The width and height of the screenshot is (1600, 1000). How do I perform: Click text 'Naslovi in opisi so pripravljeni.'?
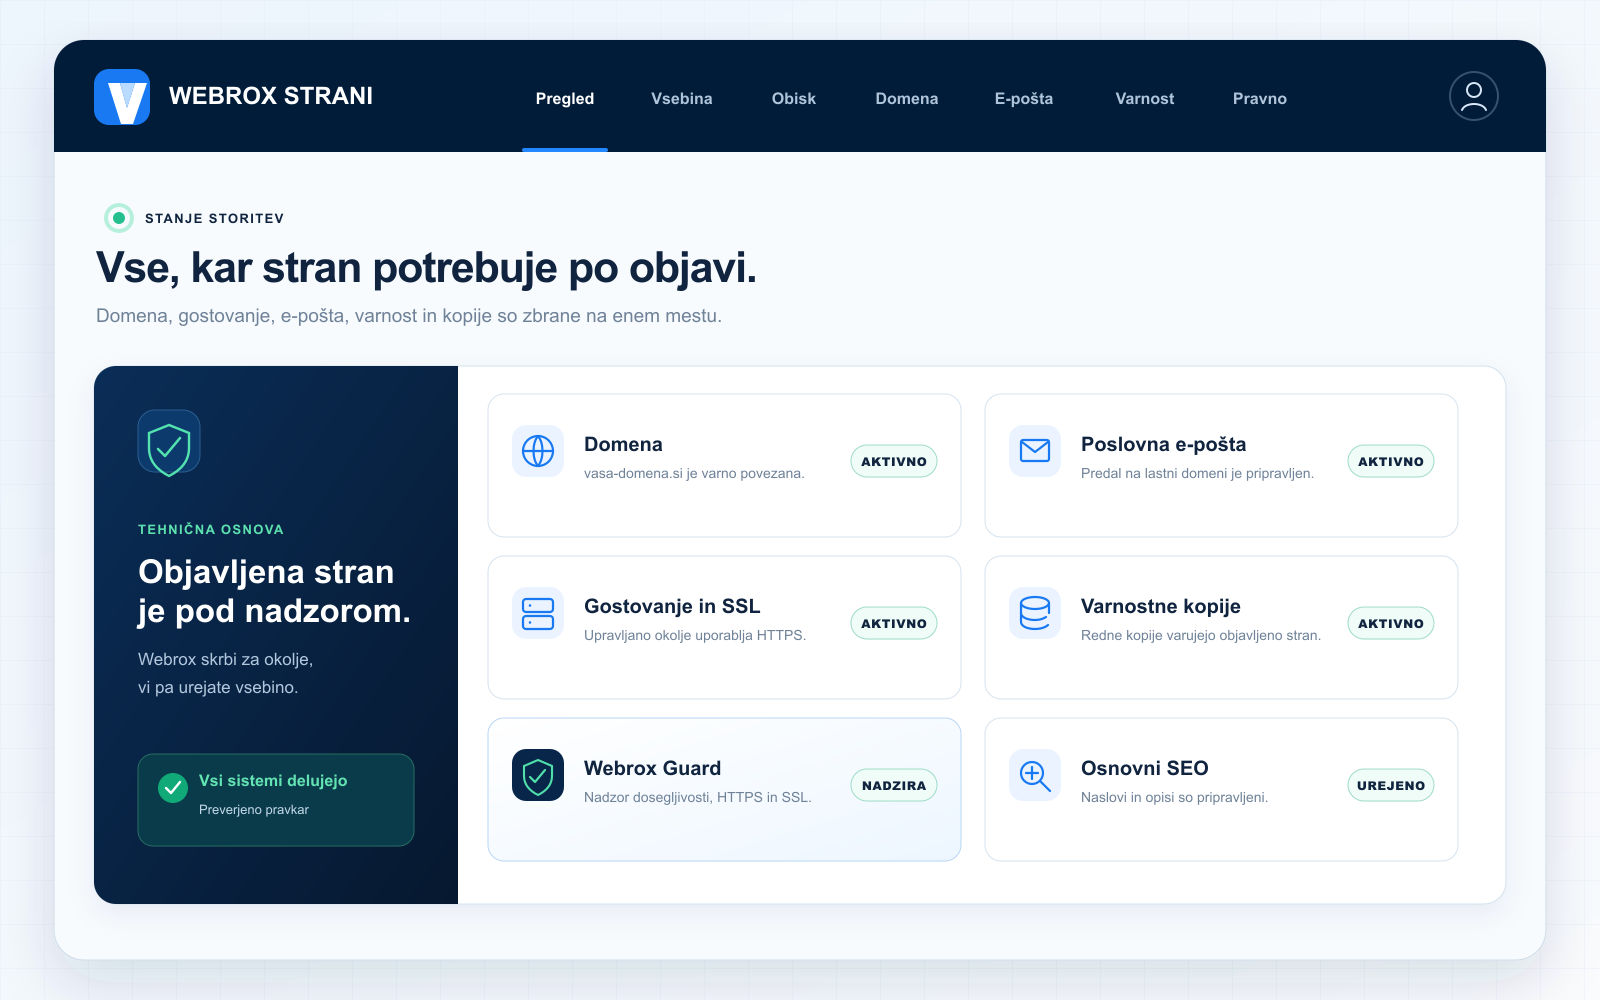tap(1174, 797)
